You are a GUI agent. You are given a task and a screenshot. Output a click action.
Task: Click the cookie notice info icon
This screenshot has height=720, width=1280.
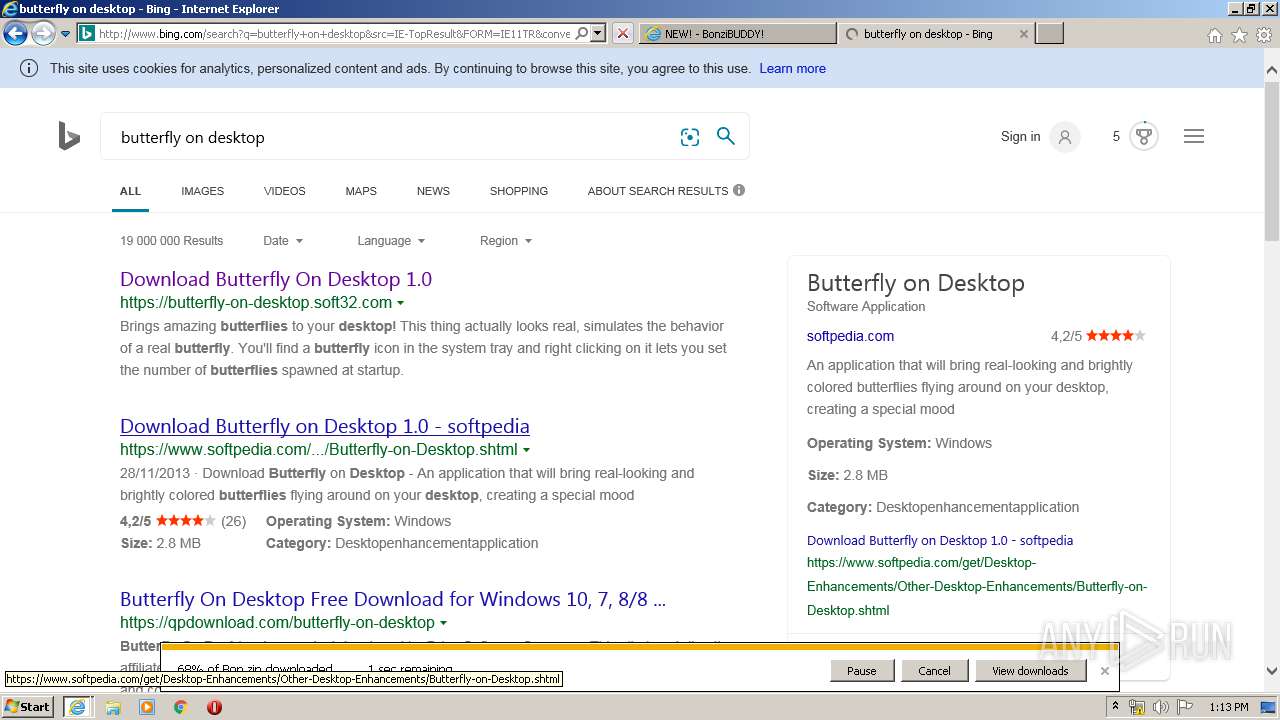pos(29,68)
